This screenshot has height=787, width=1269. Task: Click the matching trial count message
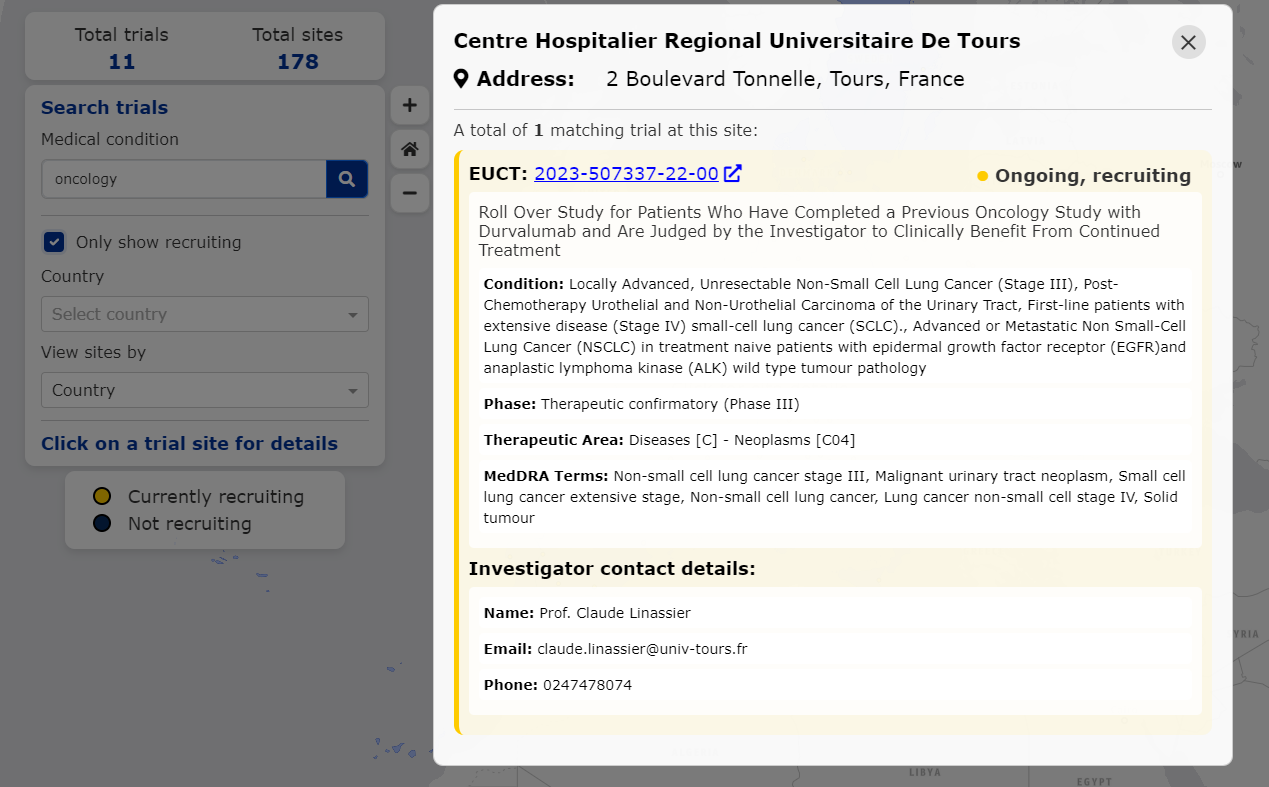606,130
